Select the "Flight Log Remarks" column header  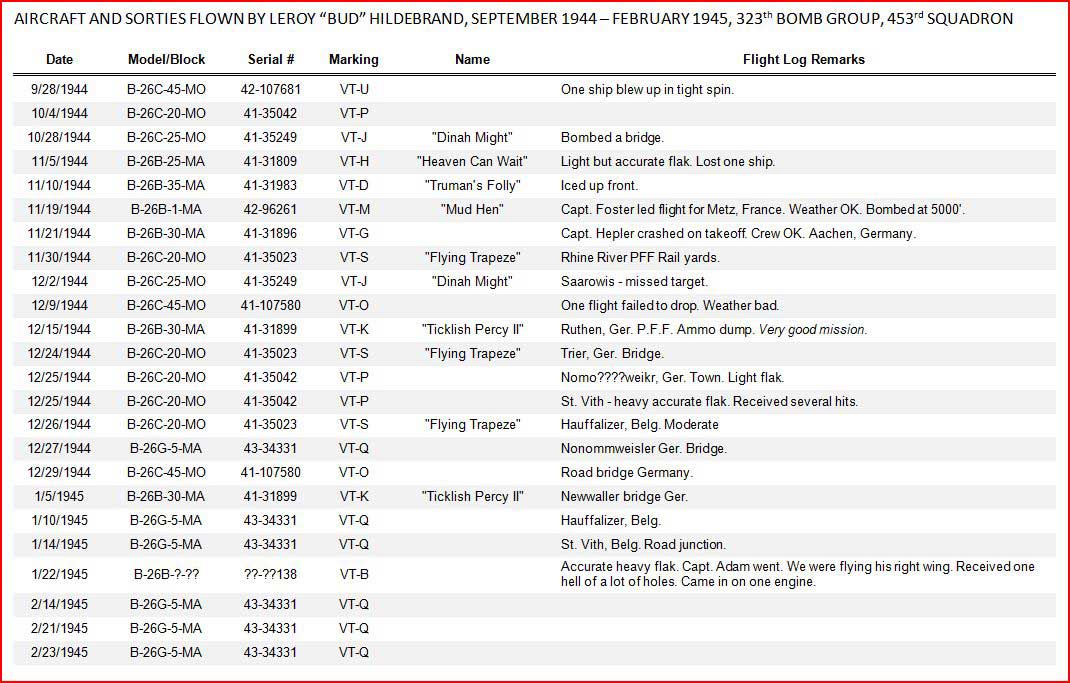pyautogui.click(x=804, y=59)
